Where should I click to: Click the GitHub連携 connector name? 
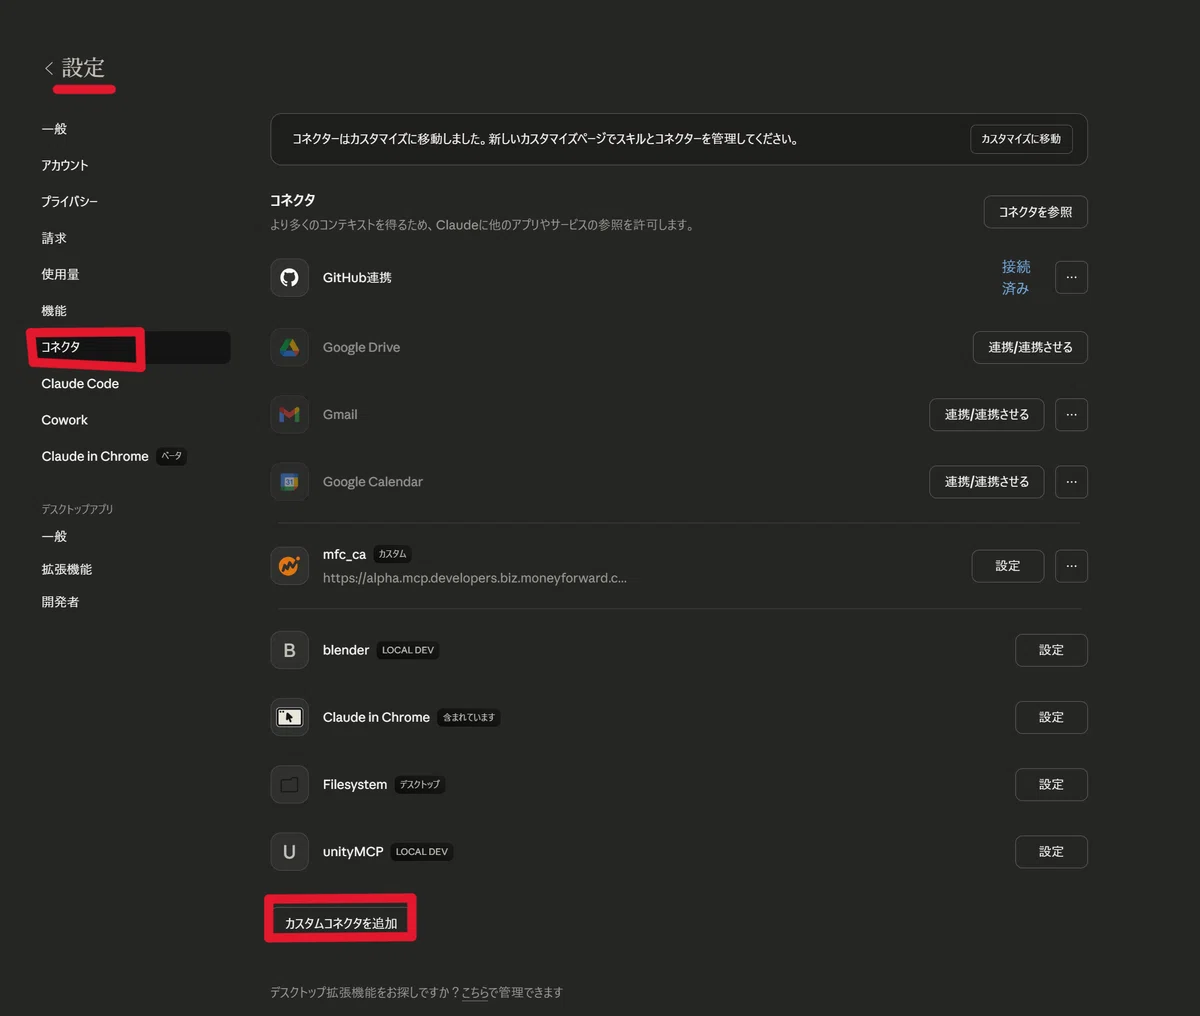[x=357, y=277]
